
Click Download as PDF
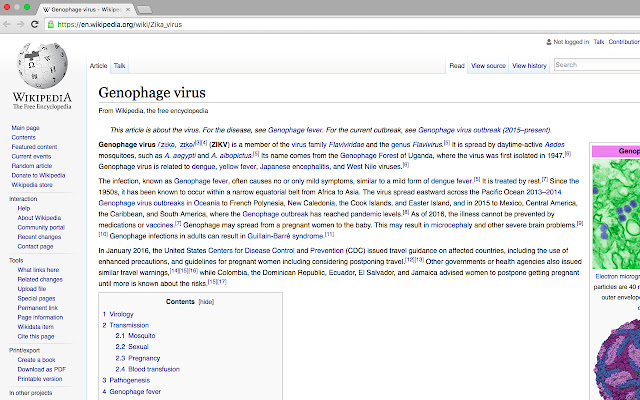click(x=41, y=369)
